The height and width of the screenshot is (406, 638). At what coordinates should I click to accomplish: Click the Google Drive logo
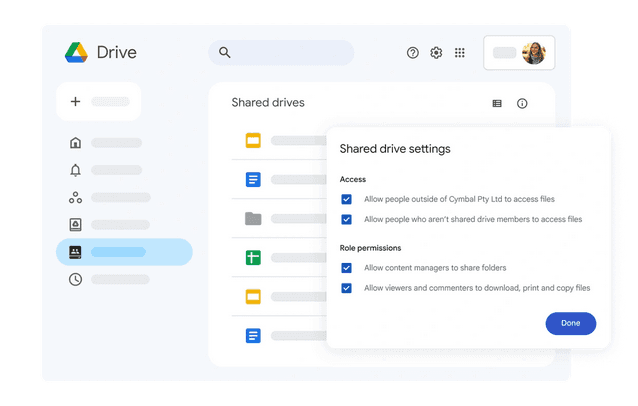76,52
